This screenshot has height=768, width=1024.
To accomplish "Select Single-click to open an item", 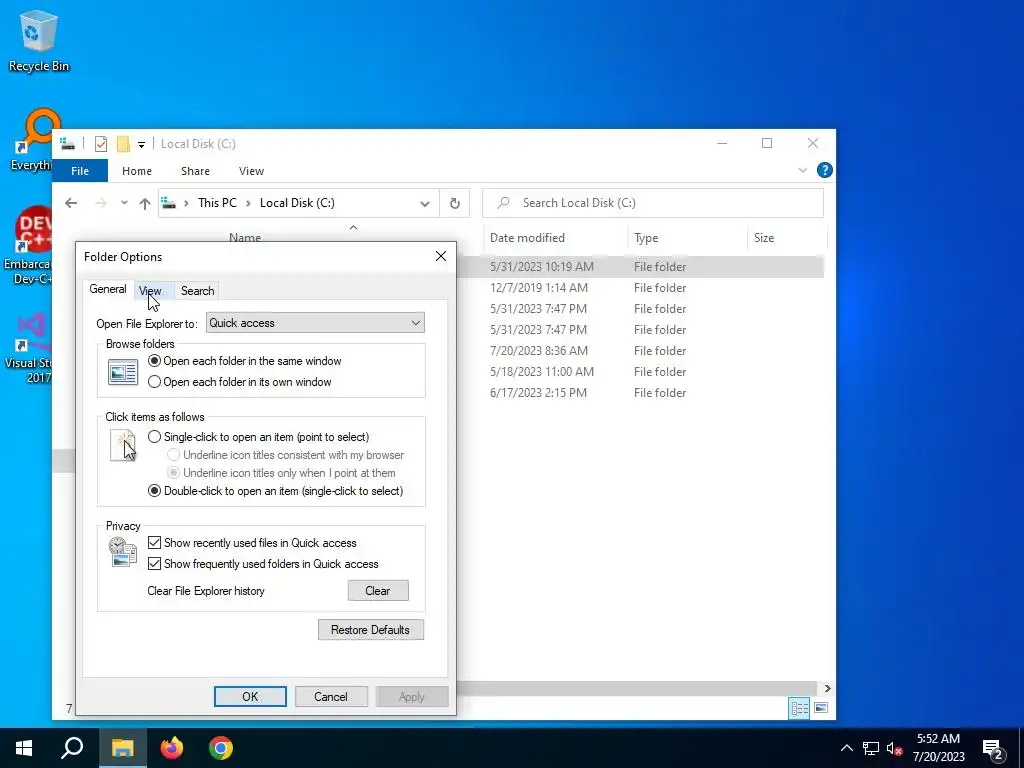I will pyautogui.click(x=259, y=437).
